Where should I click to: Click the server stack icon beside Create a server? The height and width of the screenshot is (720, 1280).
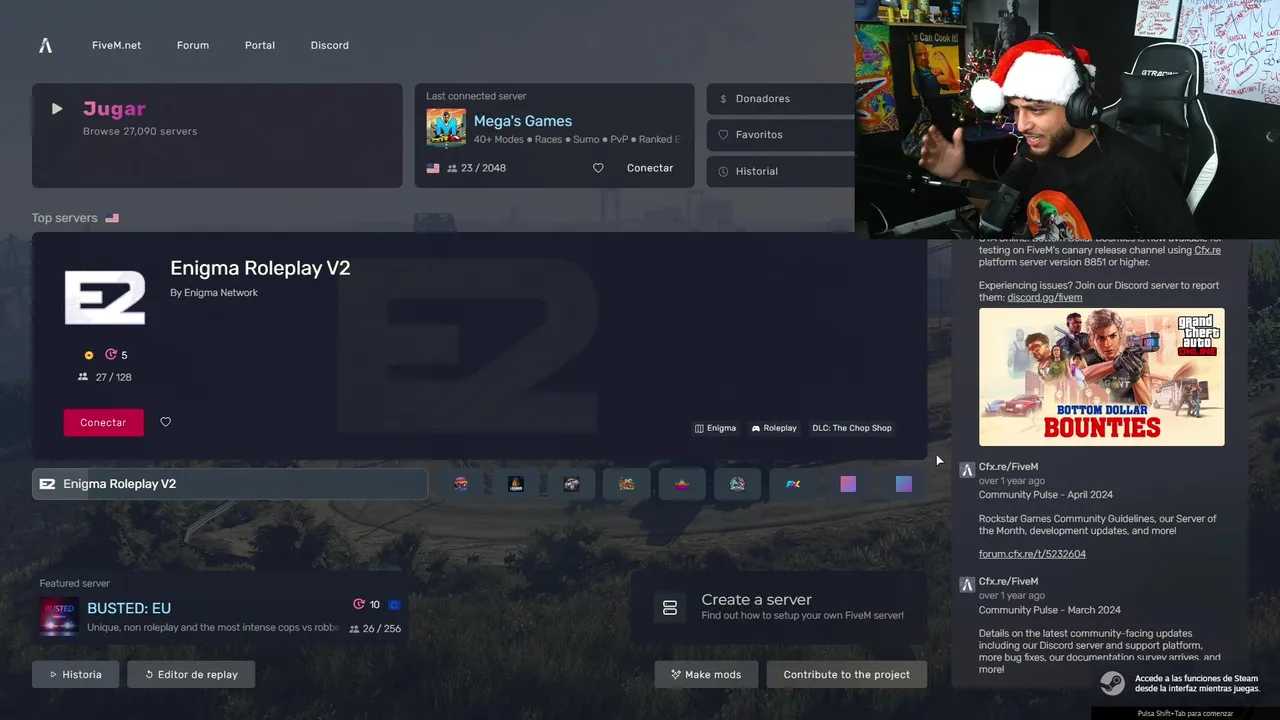point(670,607)
